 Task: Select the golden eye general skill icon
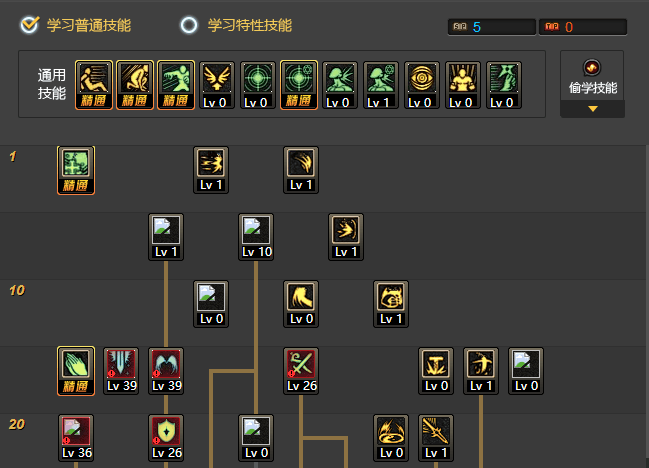coord(422,85)
